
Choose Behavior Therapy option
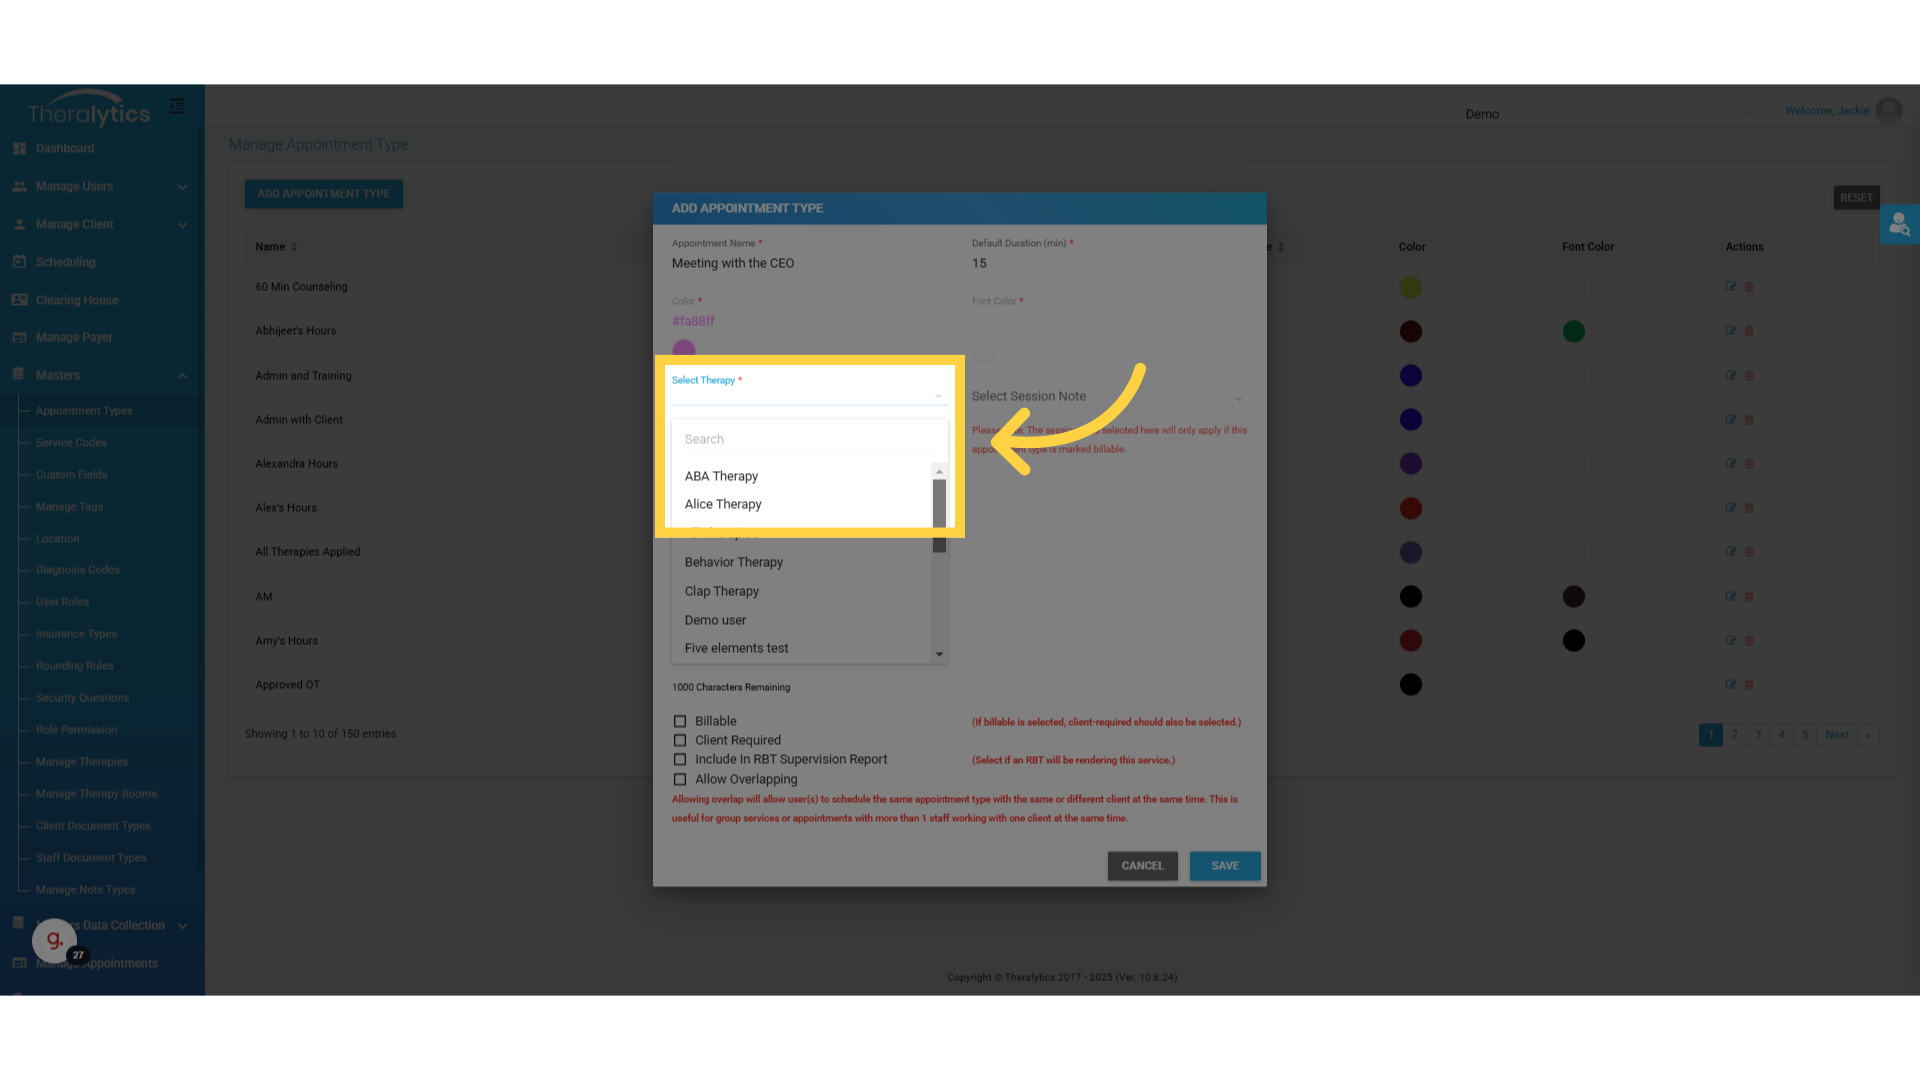click(733, 562)
